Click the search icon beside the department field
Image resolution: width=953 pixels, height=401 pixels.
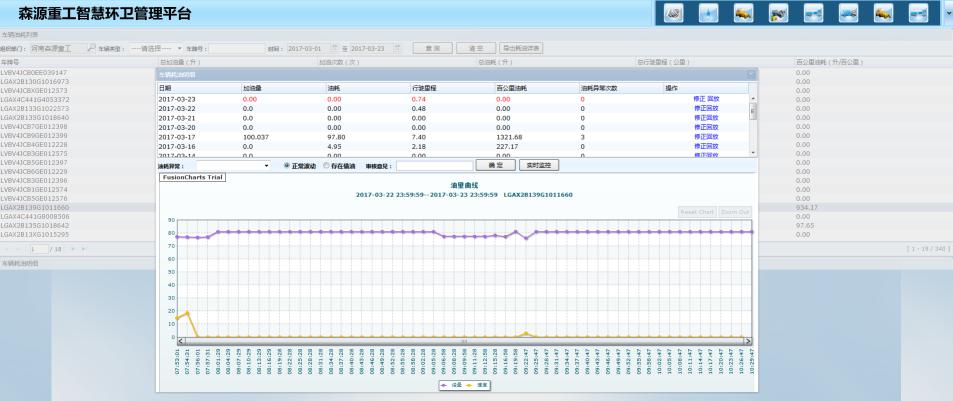point(91,47)
